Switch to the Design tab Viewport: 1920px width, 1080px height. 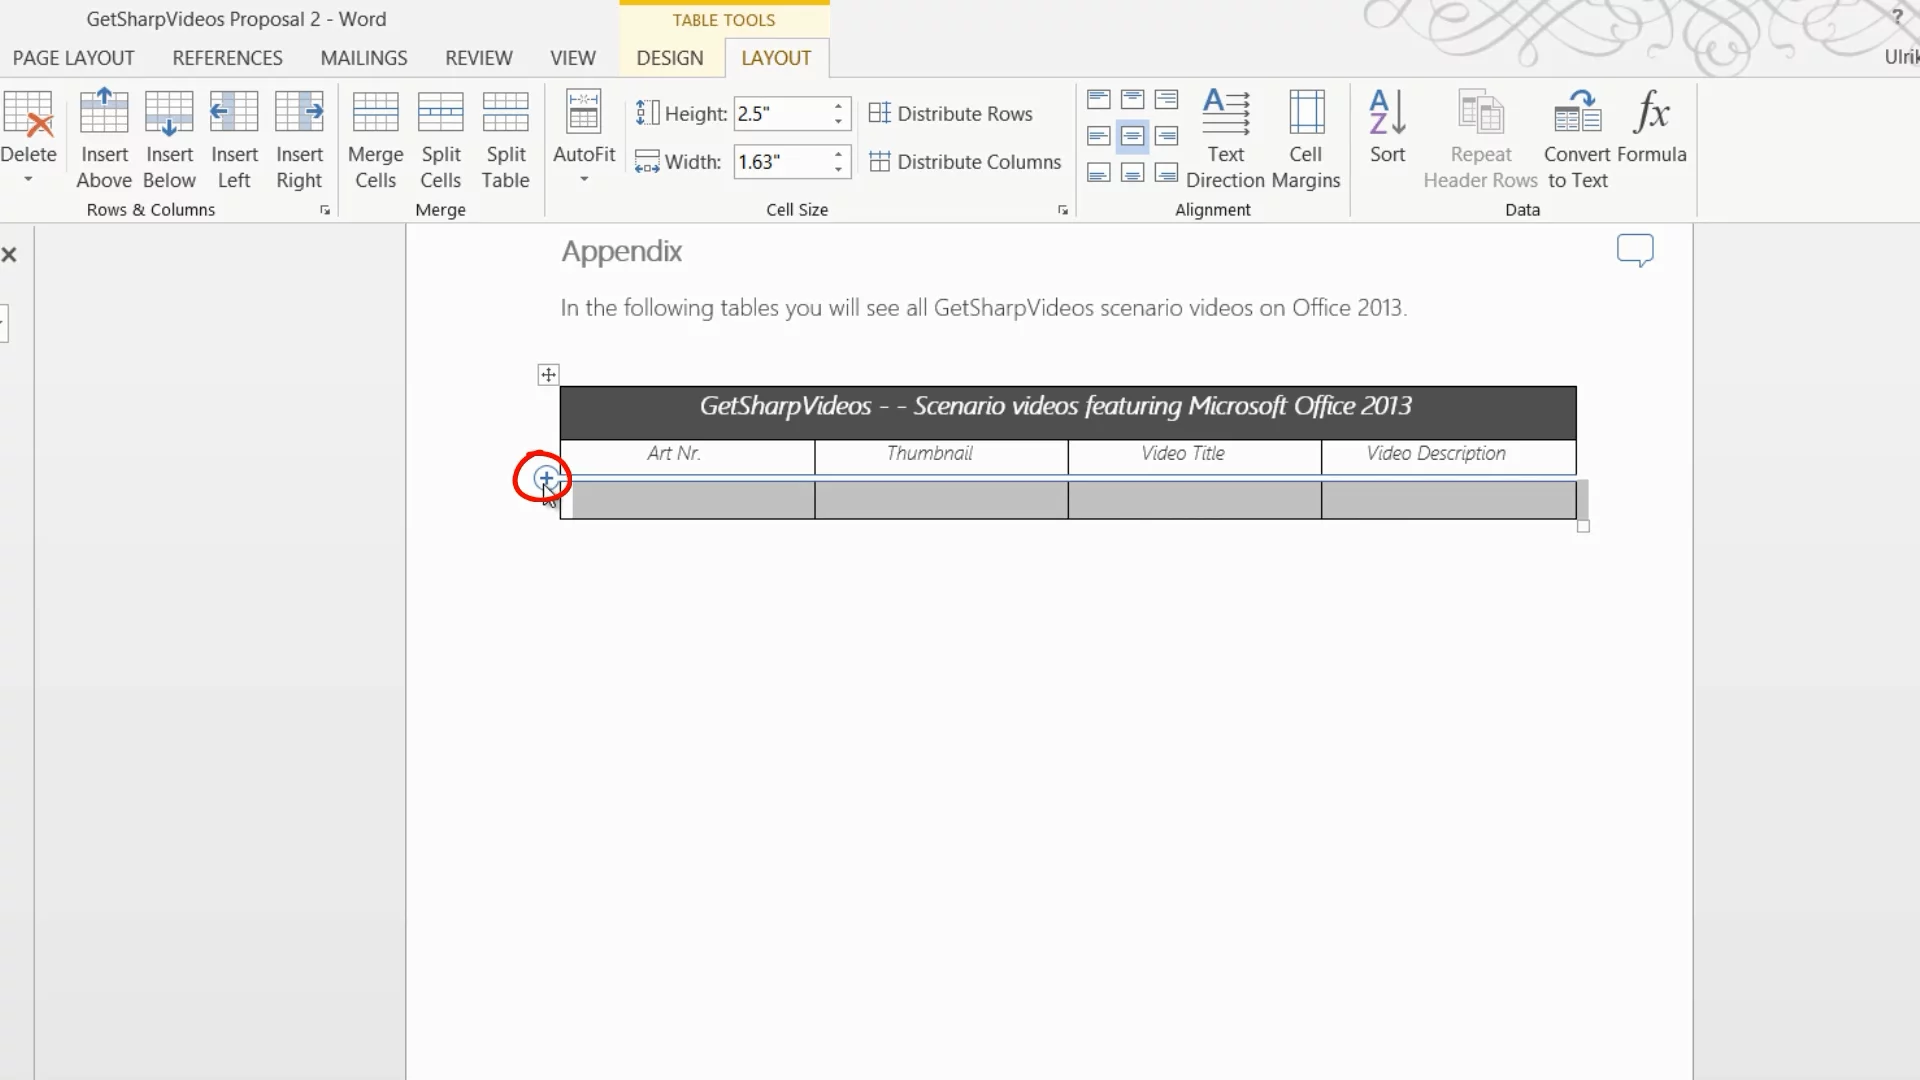[x=669, y=58]
